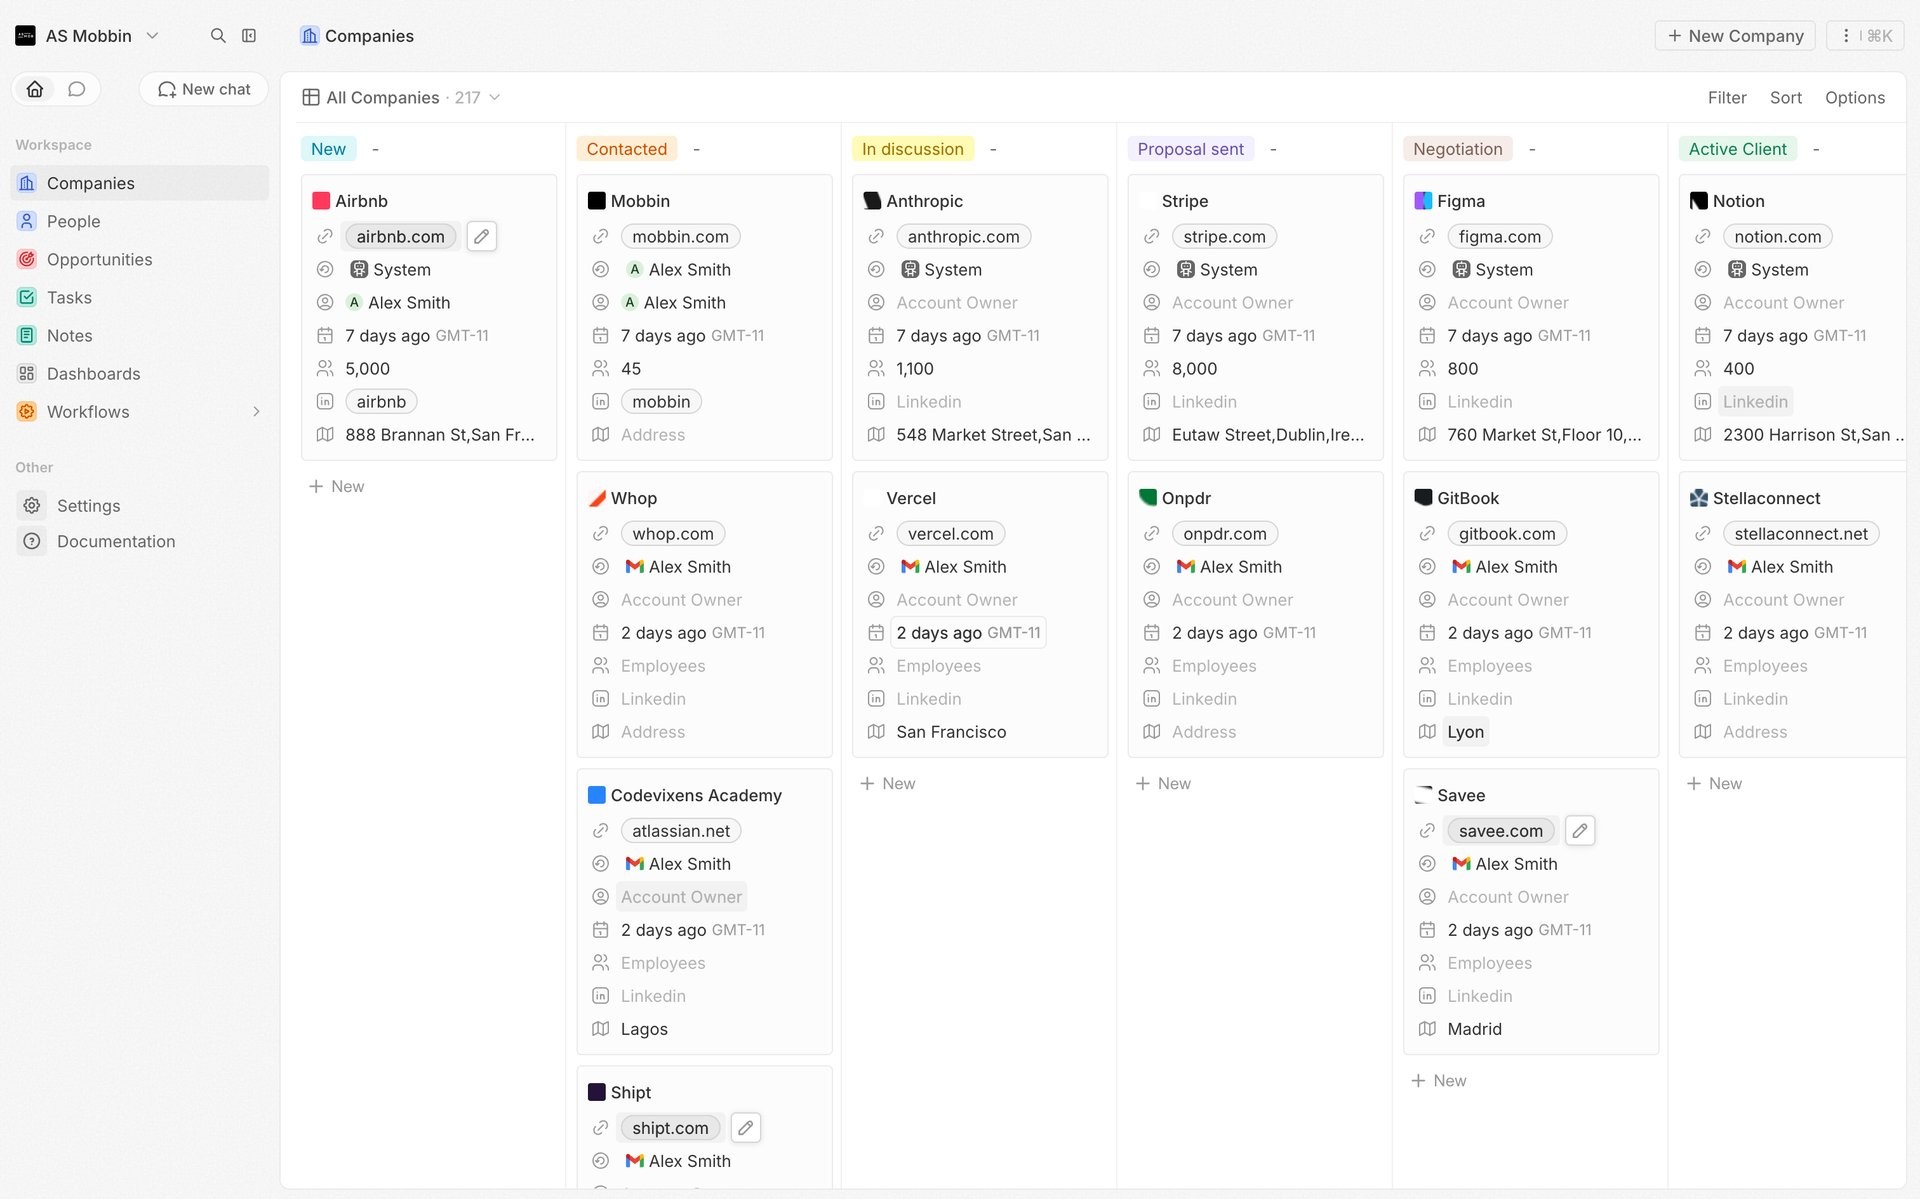1920x1199 pixels.
Task: Click the Whop company logo
Action: click(x=597, y=498)
